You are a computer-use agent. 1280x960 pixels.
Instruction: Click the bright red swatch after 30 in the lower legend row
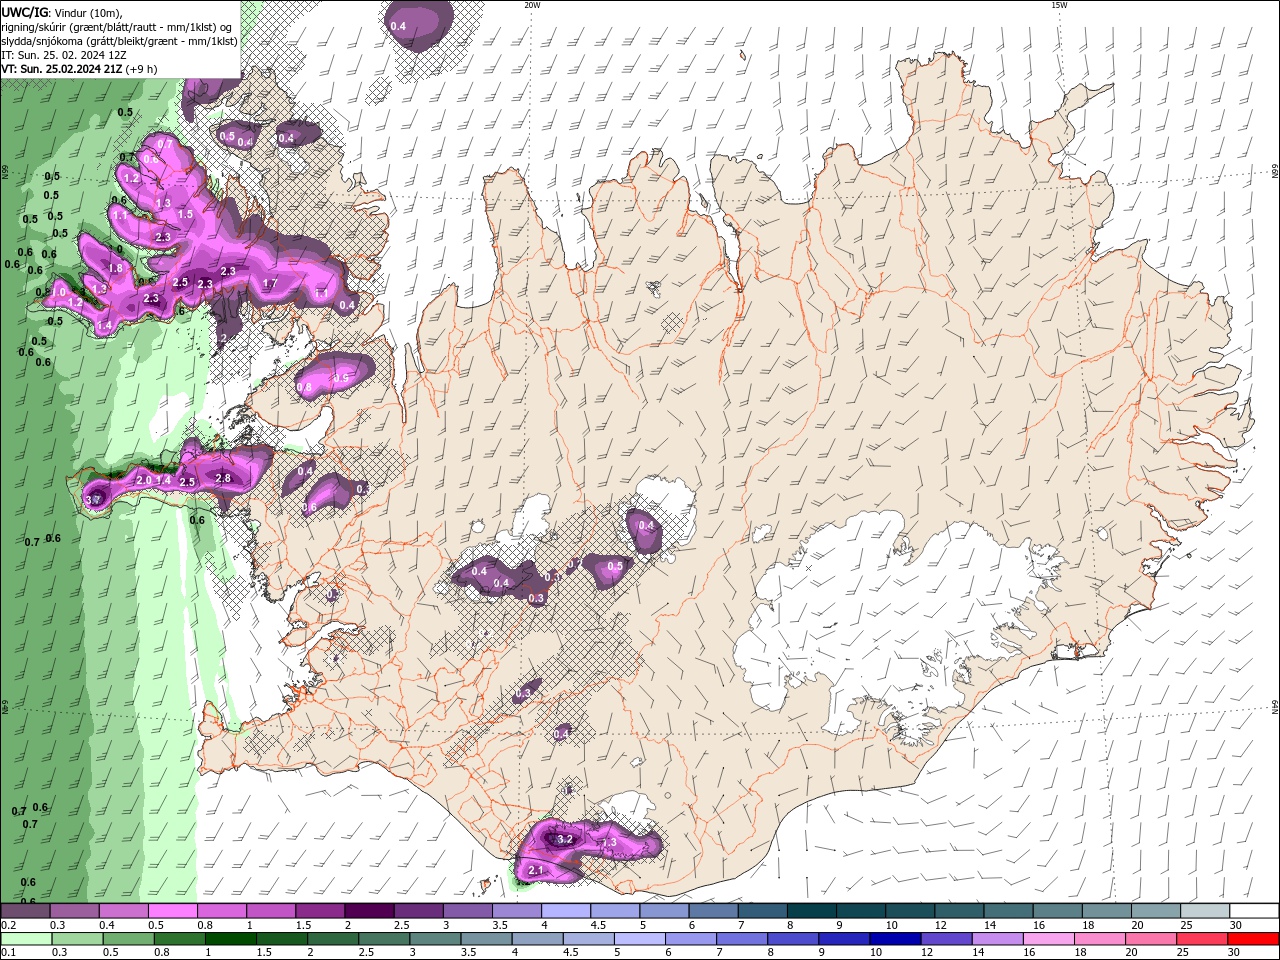[x=1254, y=939]
